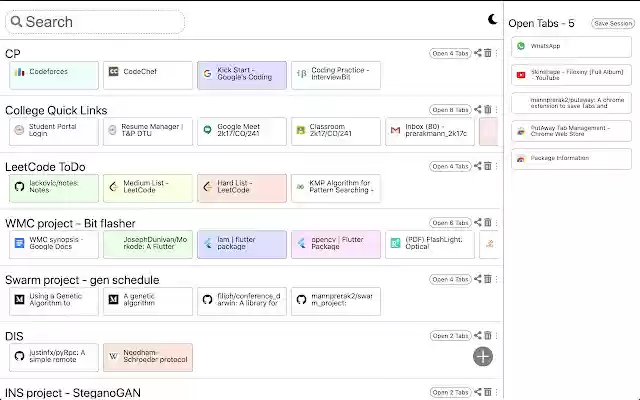Open Needham-Schroeder protocol Wikipedia tab
Screen dimensions: 640x400
(x=148, y=358)
